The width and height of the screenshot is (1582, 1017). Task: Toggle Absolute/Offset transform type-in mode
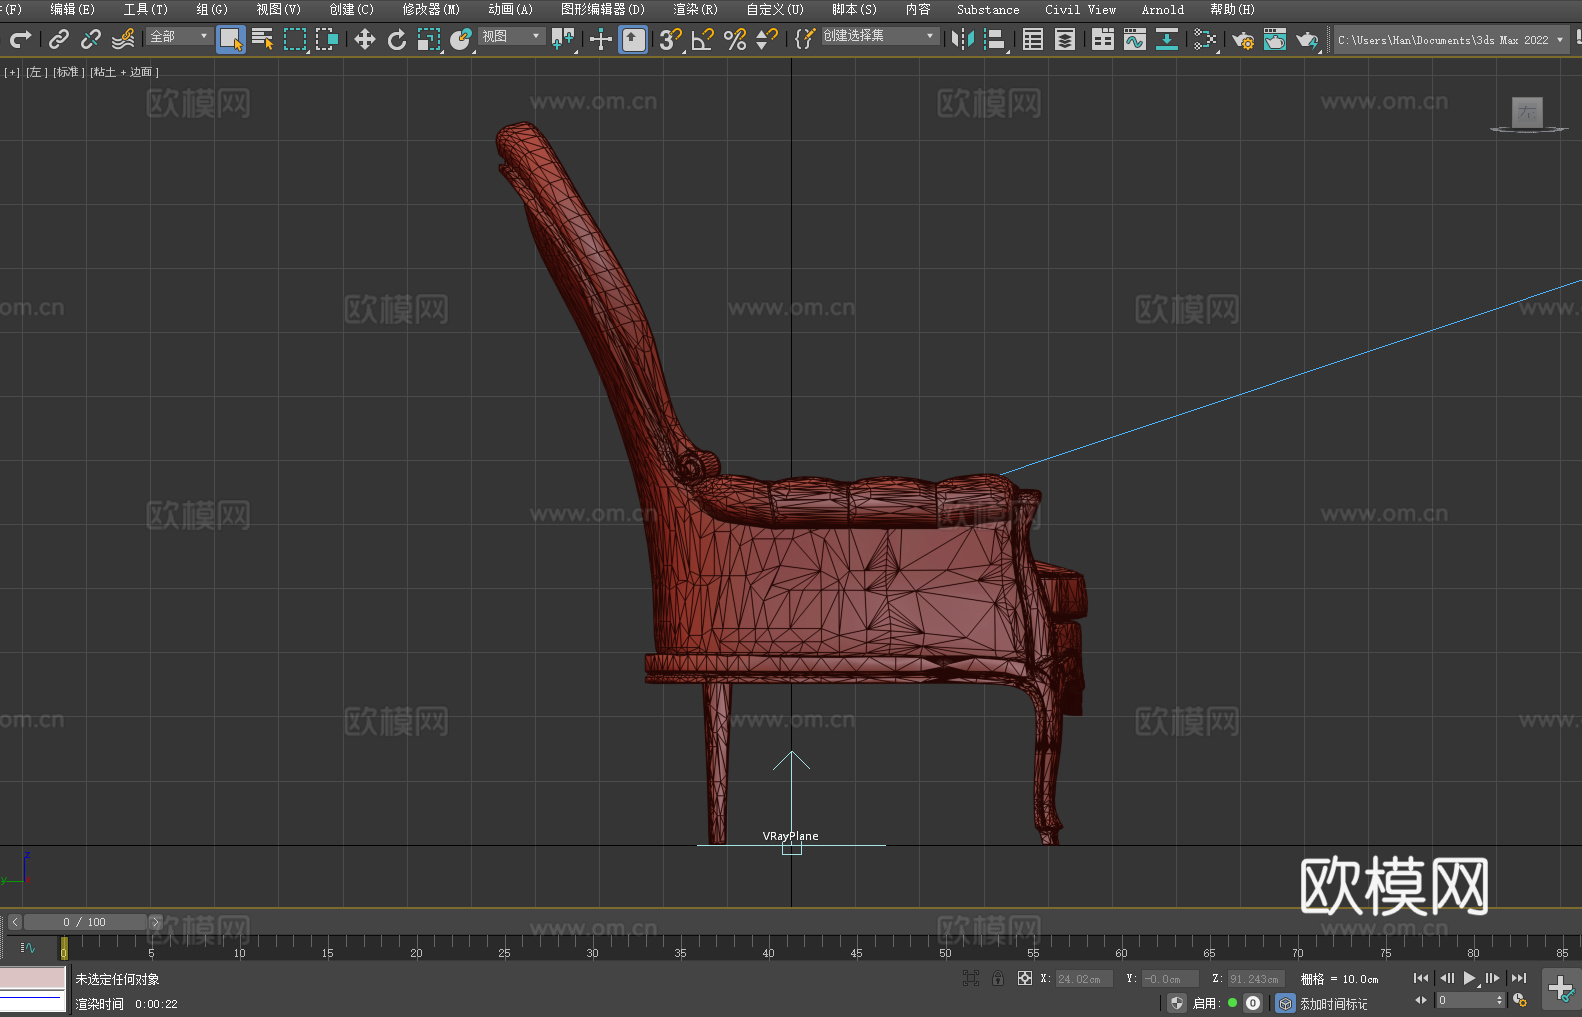1025,978
